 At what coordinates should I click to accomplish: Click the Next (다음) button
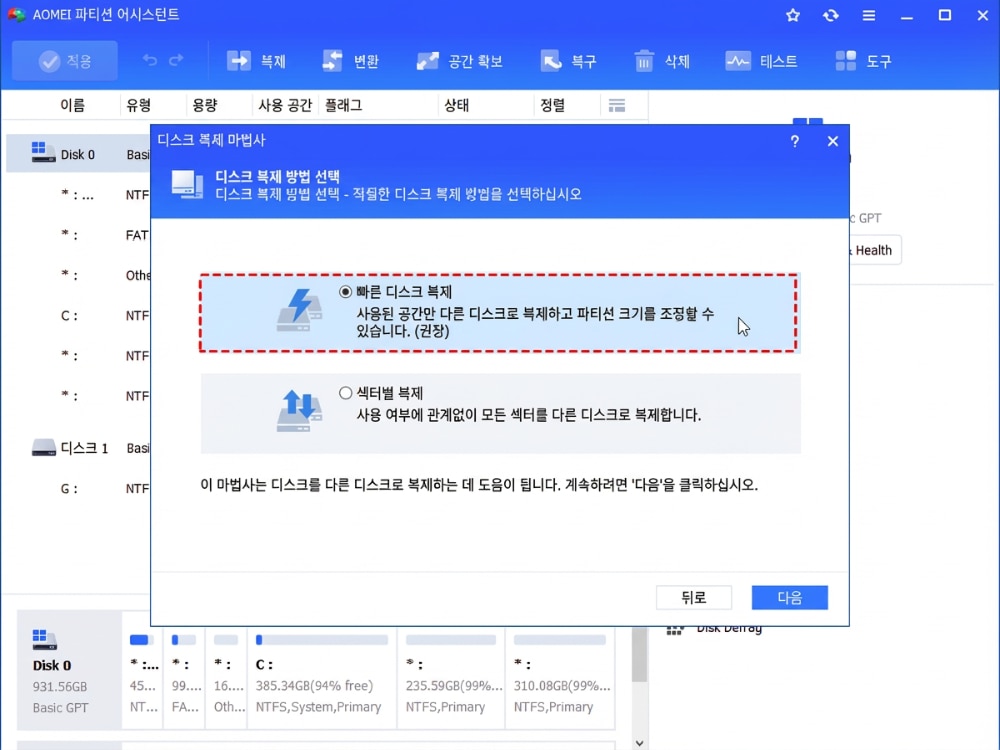click(x=789, y=598)
